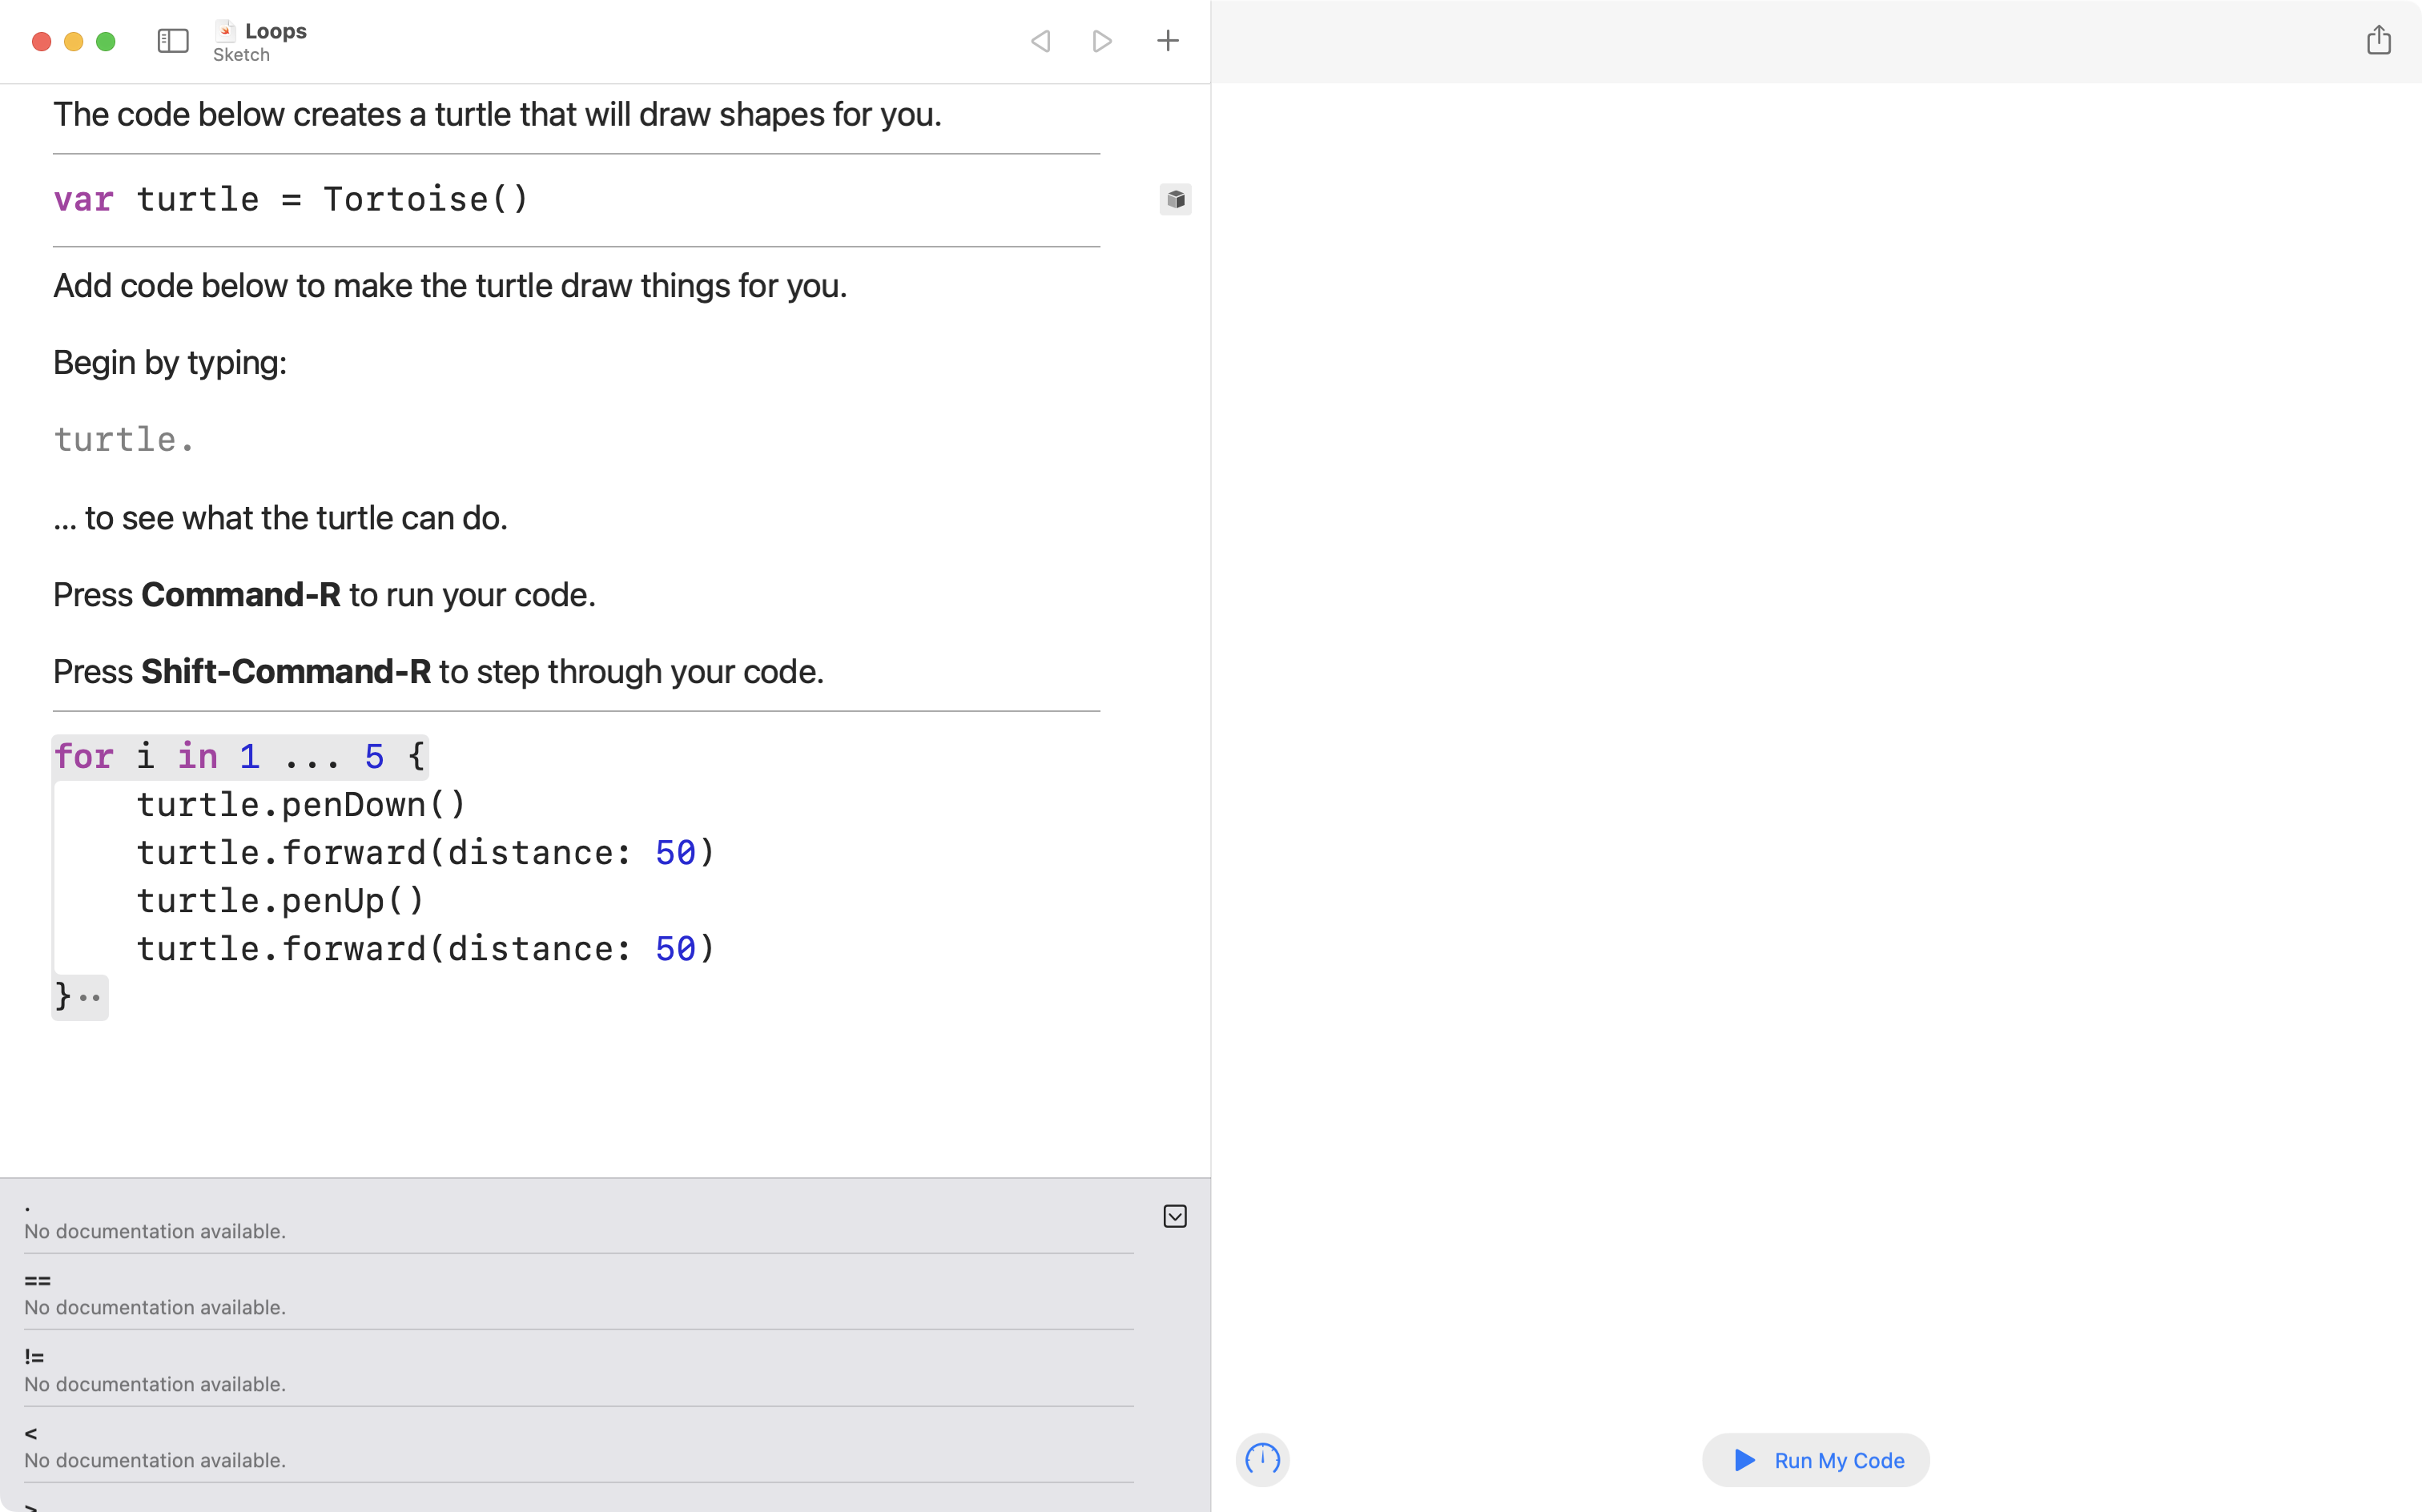Click the performance/timer indicator icon

click(x=1261, y=1460)
